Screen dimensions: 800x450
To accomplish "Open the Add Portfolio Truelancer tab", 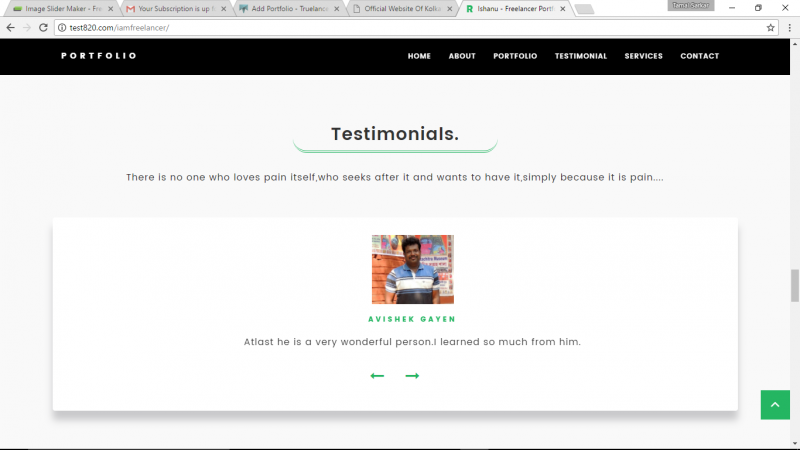I will (288, 9).
